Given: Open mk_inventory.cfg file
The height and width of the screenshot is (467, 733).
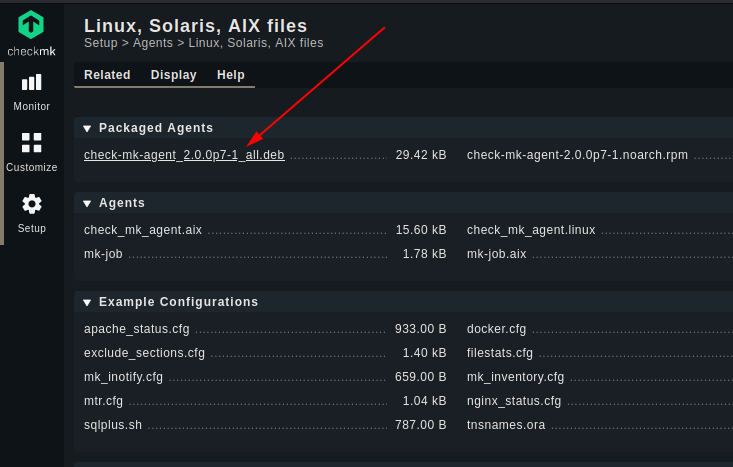Looking at the screenshot, I should 515,377.
